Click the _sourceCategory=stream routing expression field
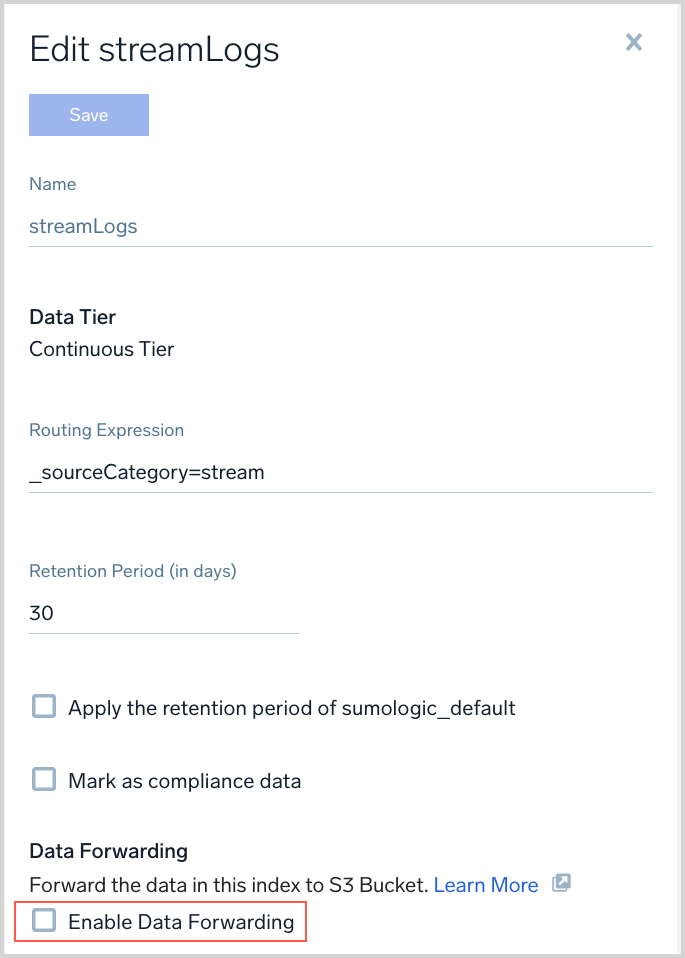The width and height of the screenshot is (685, 958). (340, 472)
